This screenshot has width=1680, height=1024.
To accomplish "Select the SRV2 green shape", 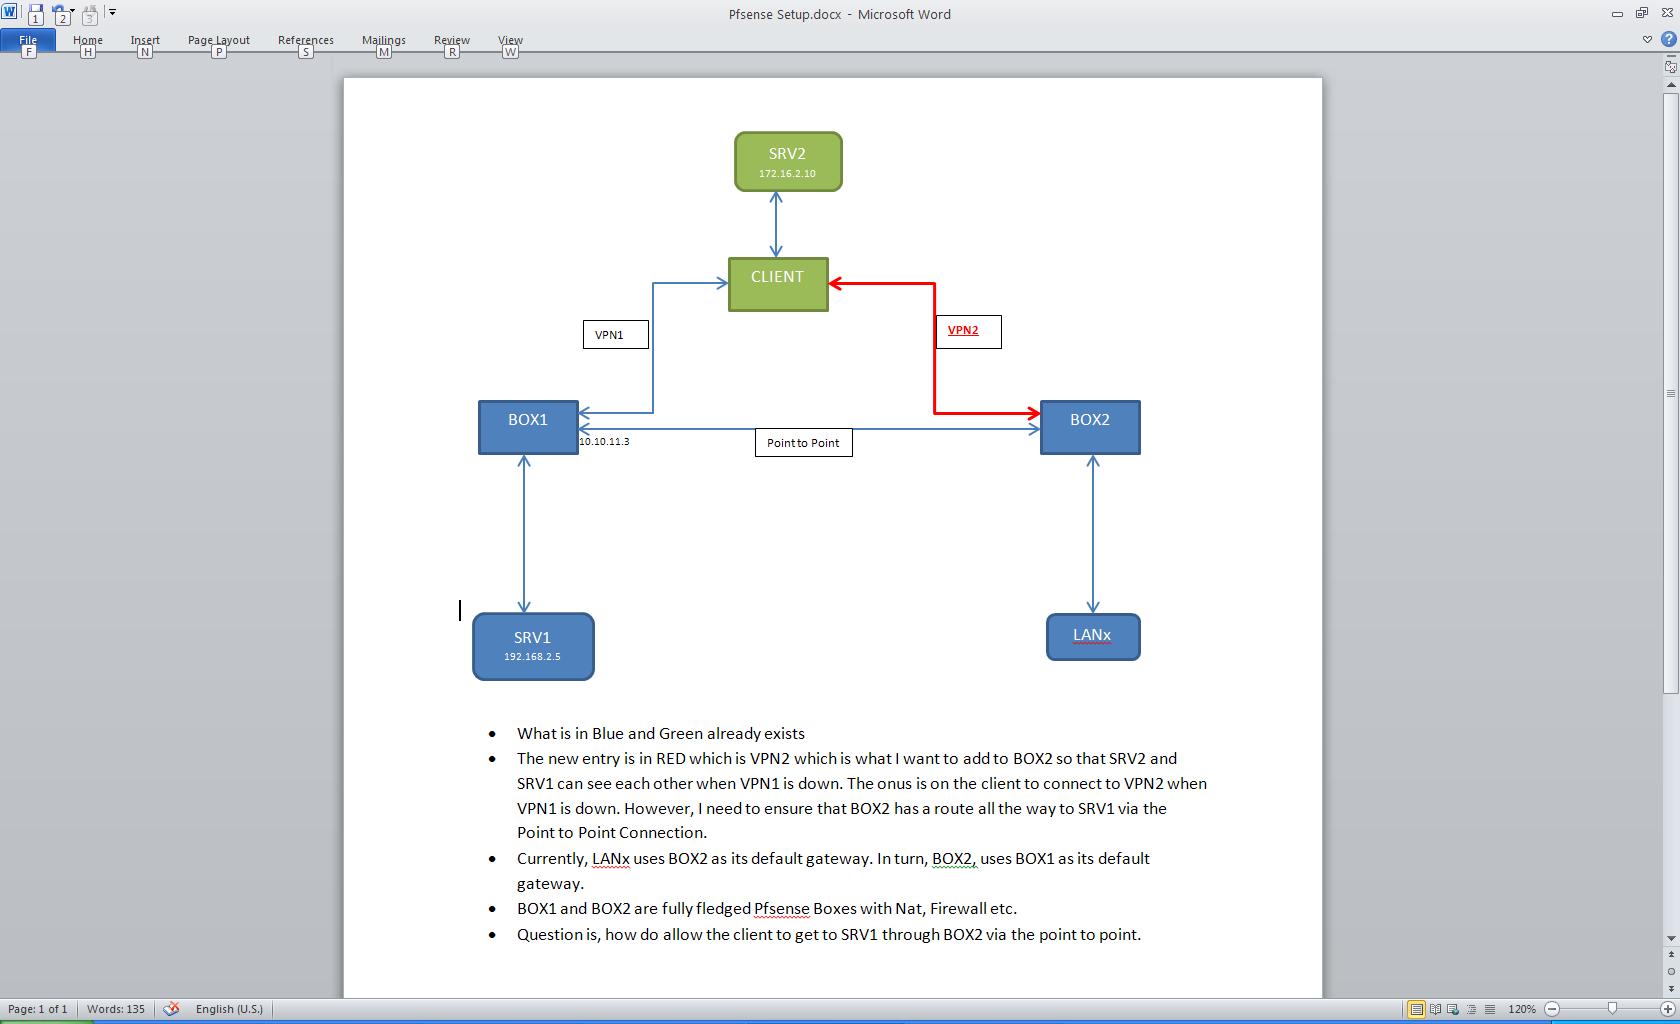I will [x=788, y=162].
